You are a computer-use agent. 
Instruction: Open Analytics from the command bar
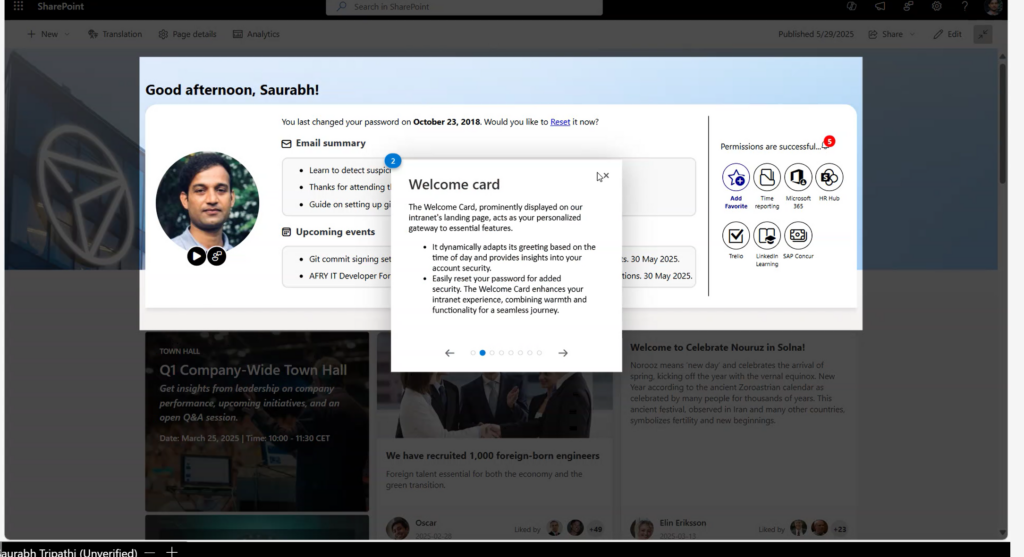point(256,34)
